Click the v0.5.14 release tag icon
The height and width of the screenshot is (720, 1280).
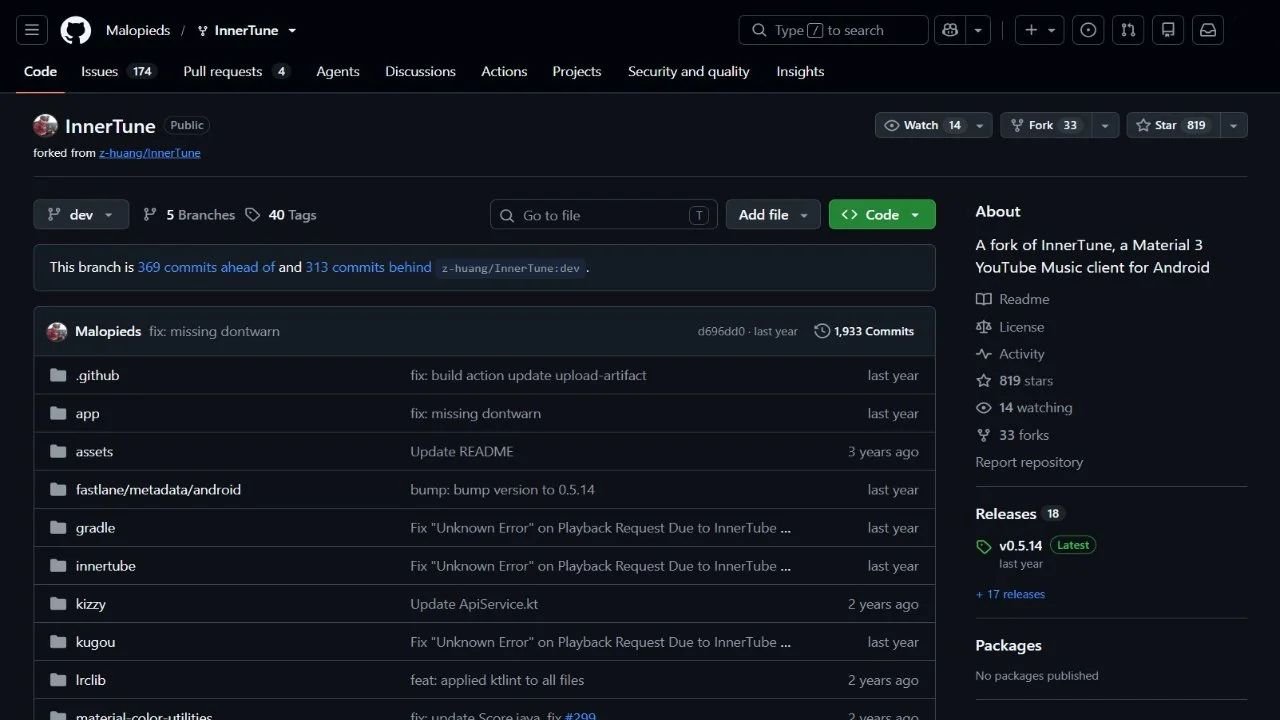click(984, 546)
